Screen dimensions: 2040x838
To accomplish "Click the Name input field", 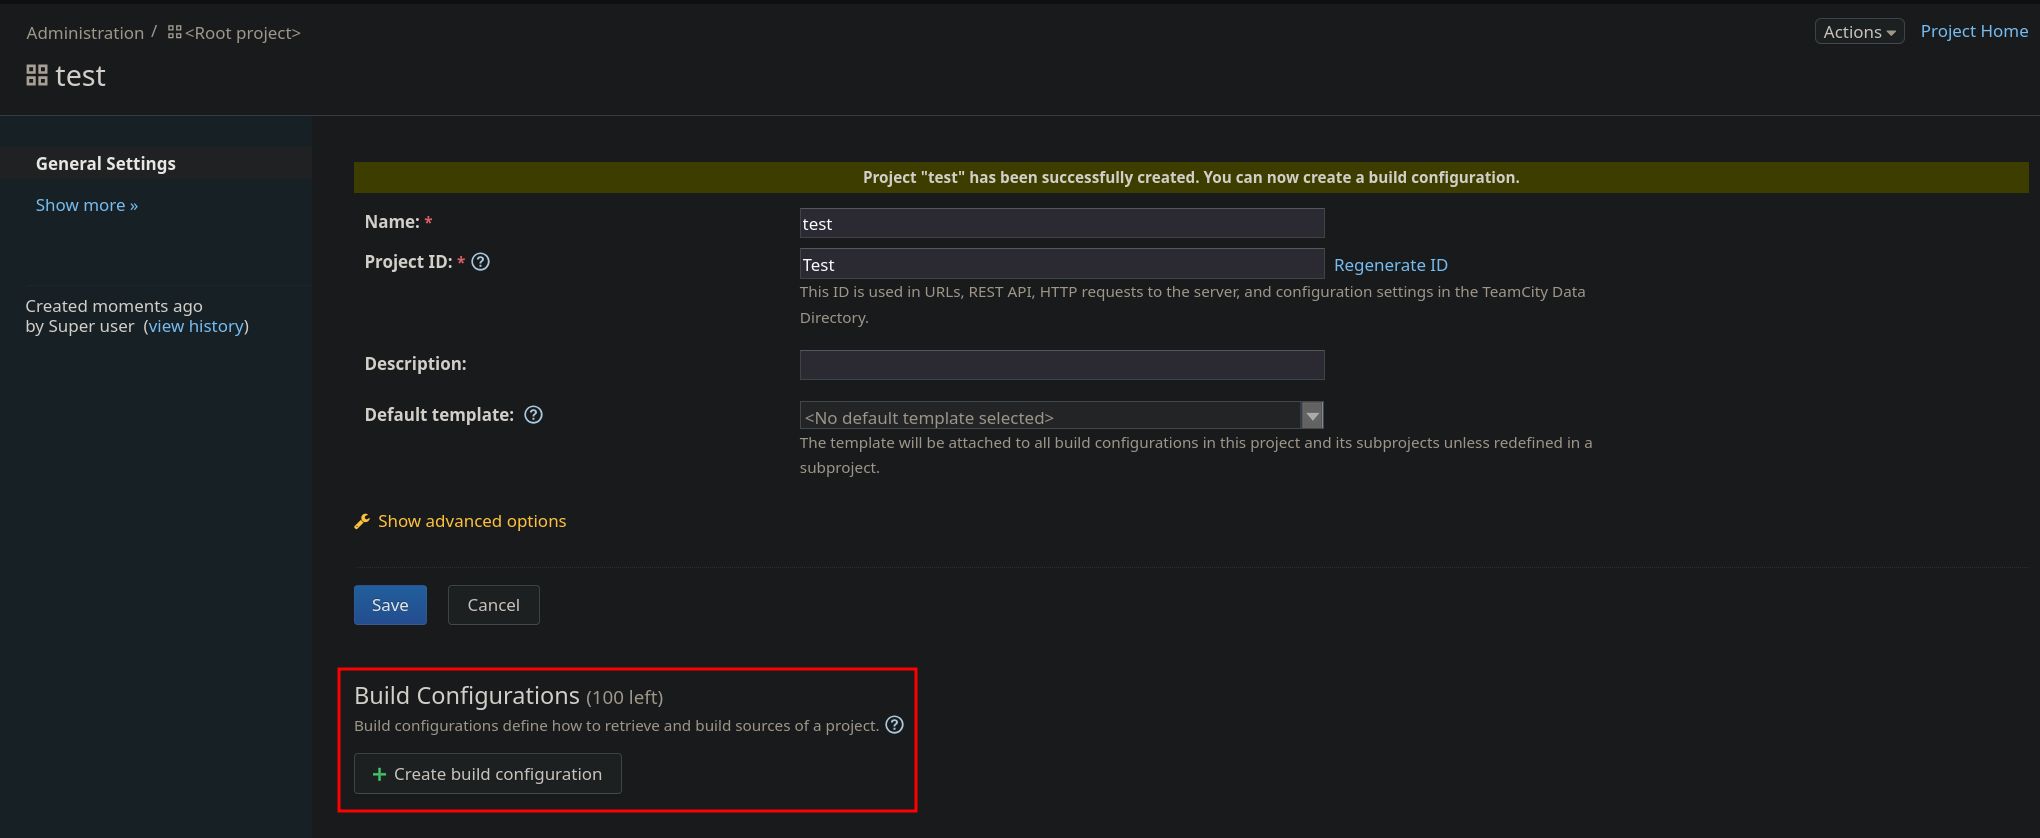I will (x=1062, y=223).
